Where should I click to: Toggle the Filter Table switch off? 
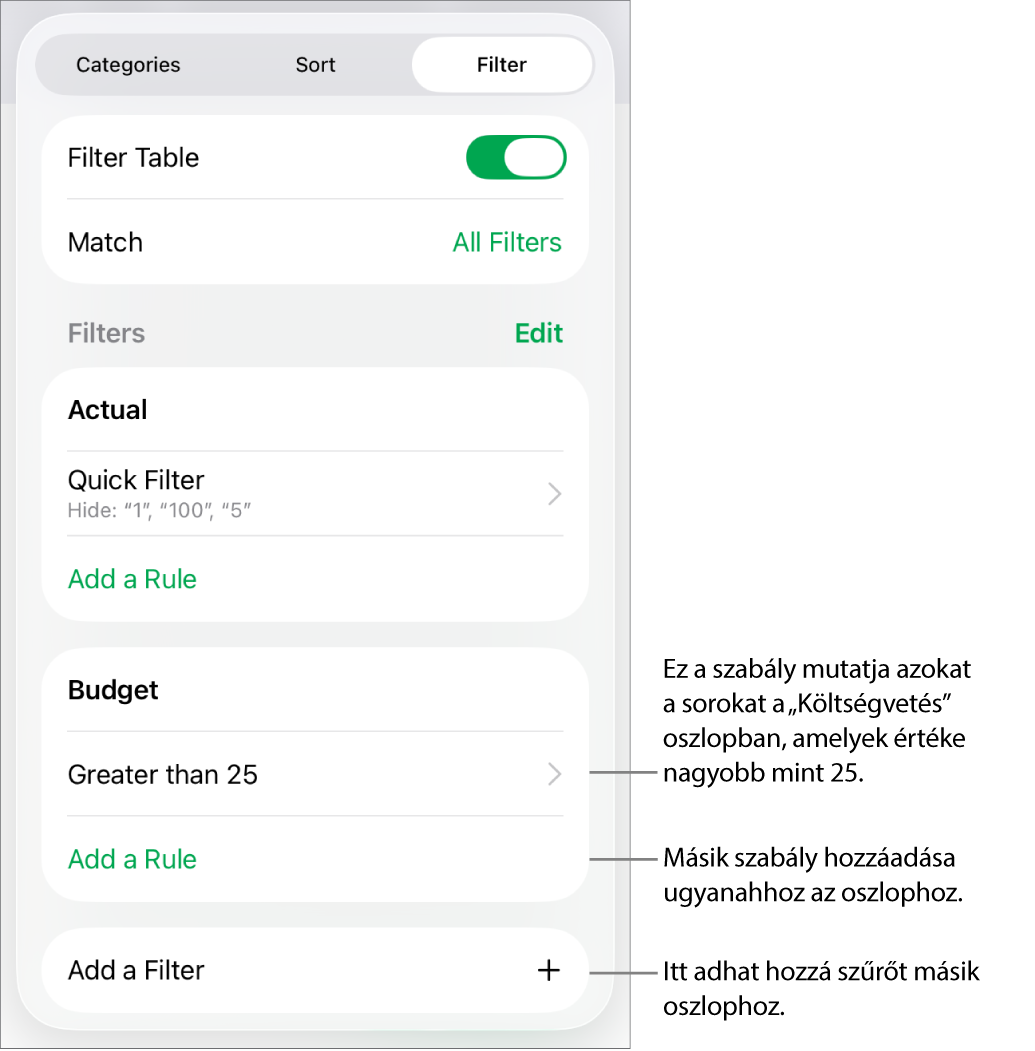(516, 158)
